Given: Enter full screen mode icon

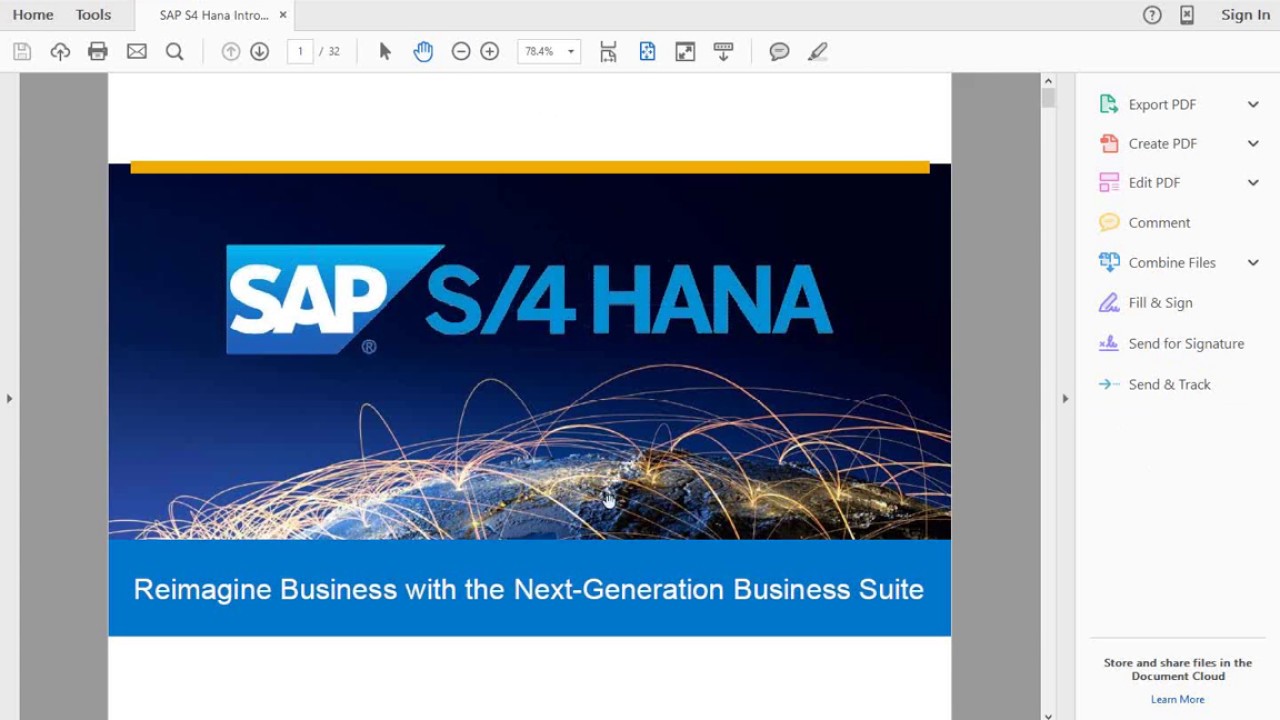Looking at the screenshot, I should click(685, 52).
